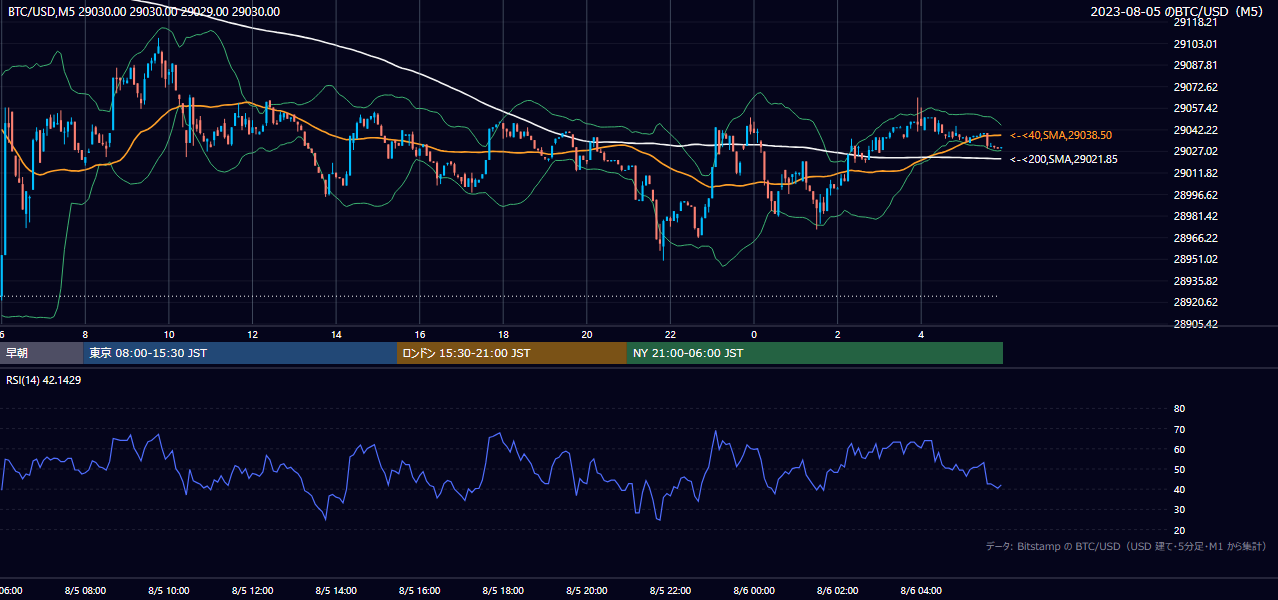Select the 29057.42 price axis label
This screenshot has height=600, width=1278.
(x=1195, y=108)
